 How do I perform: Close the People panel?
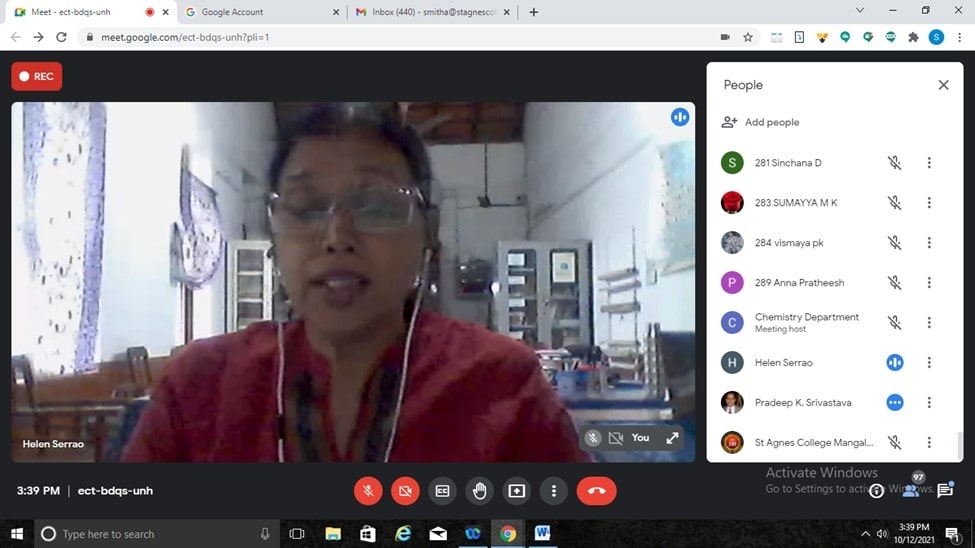pos(943,85)
